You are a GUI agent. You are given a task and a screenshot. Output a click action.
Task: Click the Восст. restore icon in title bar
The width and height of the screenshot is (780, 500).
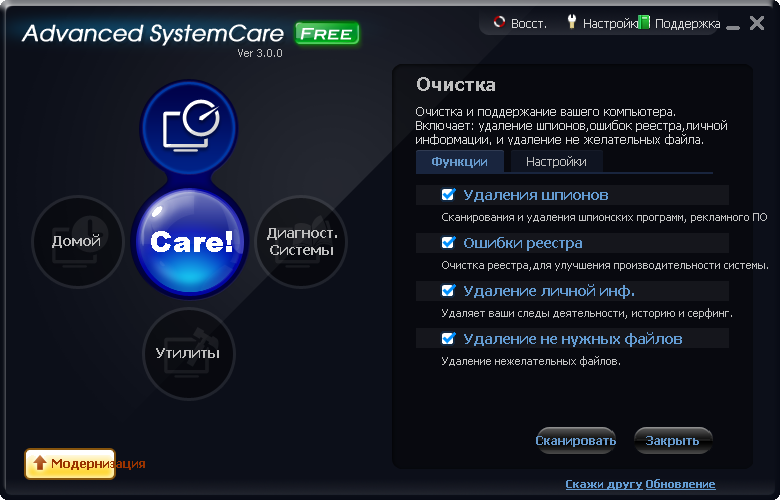click(x=500, y=23)
